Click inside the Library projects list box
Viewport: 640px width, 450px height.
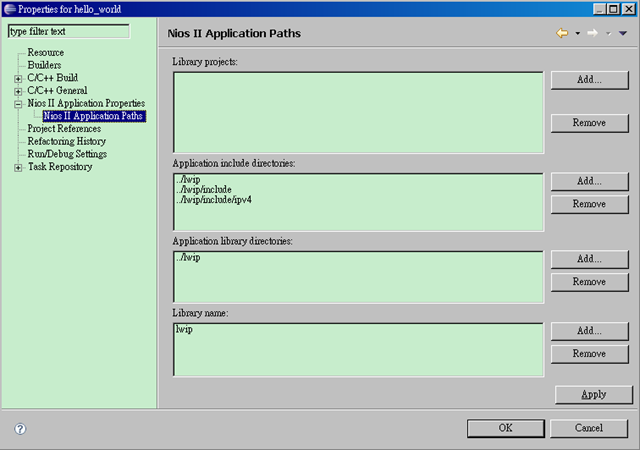[x=358, y=113]
